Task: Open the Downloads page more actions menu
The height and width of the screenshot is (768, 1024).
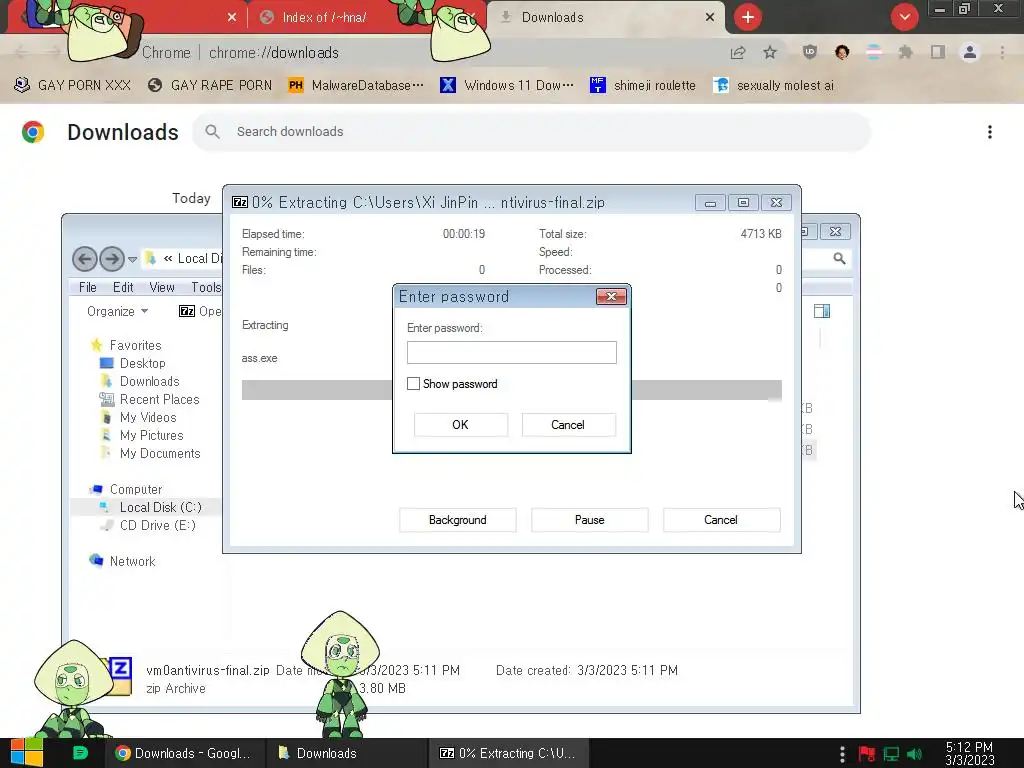Action: (x=990, y=132)
